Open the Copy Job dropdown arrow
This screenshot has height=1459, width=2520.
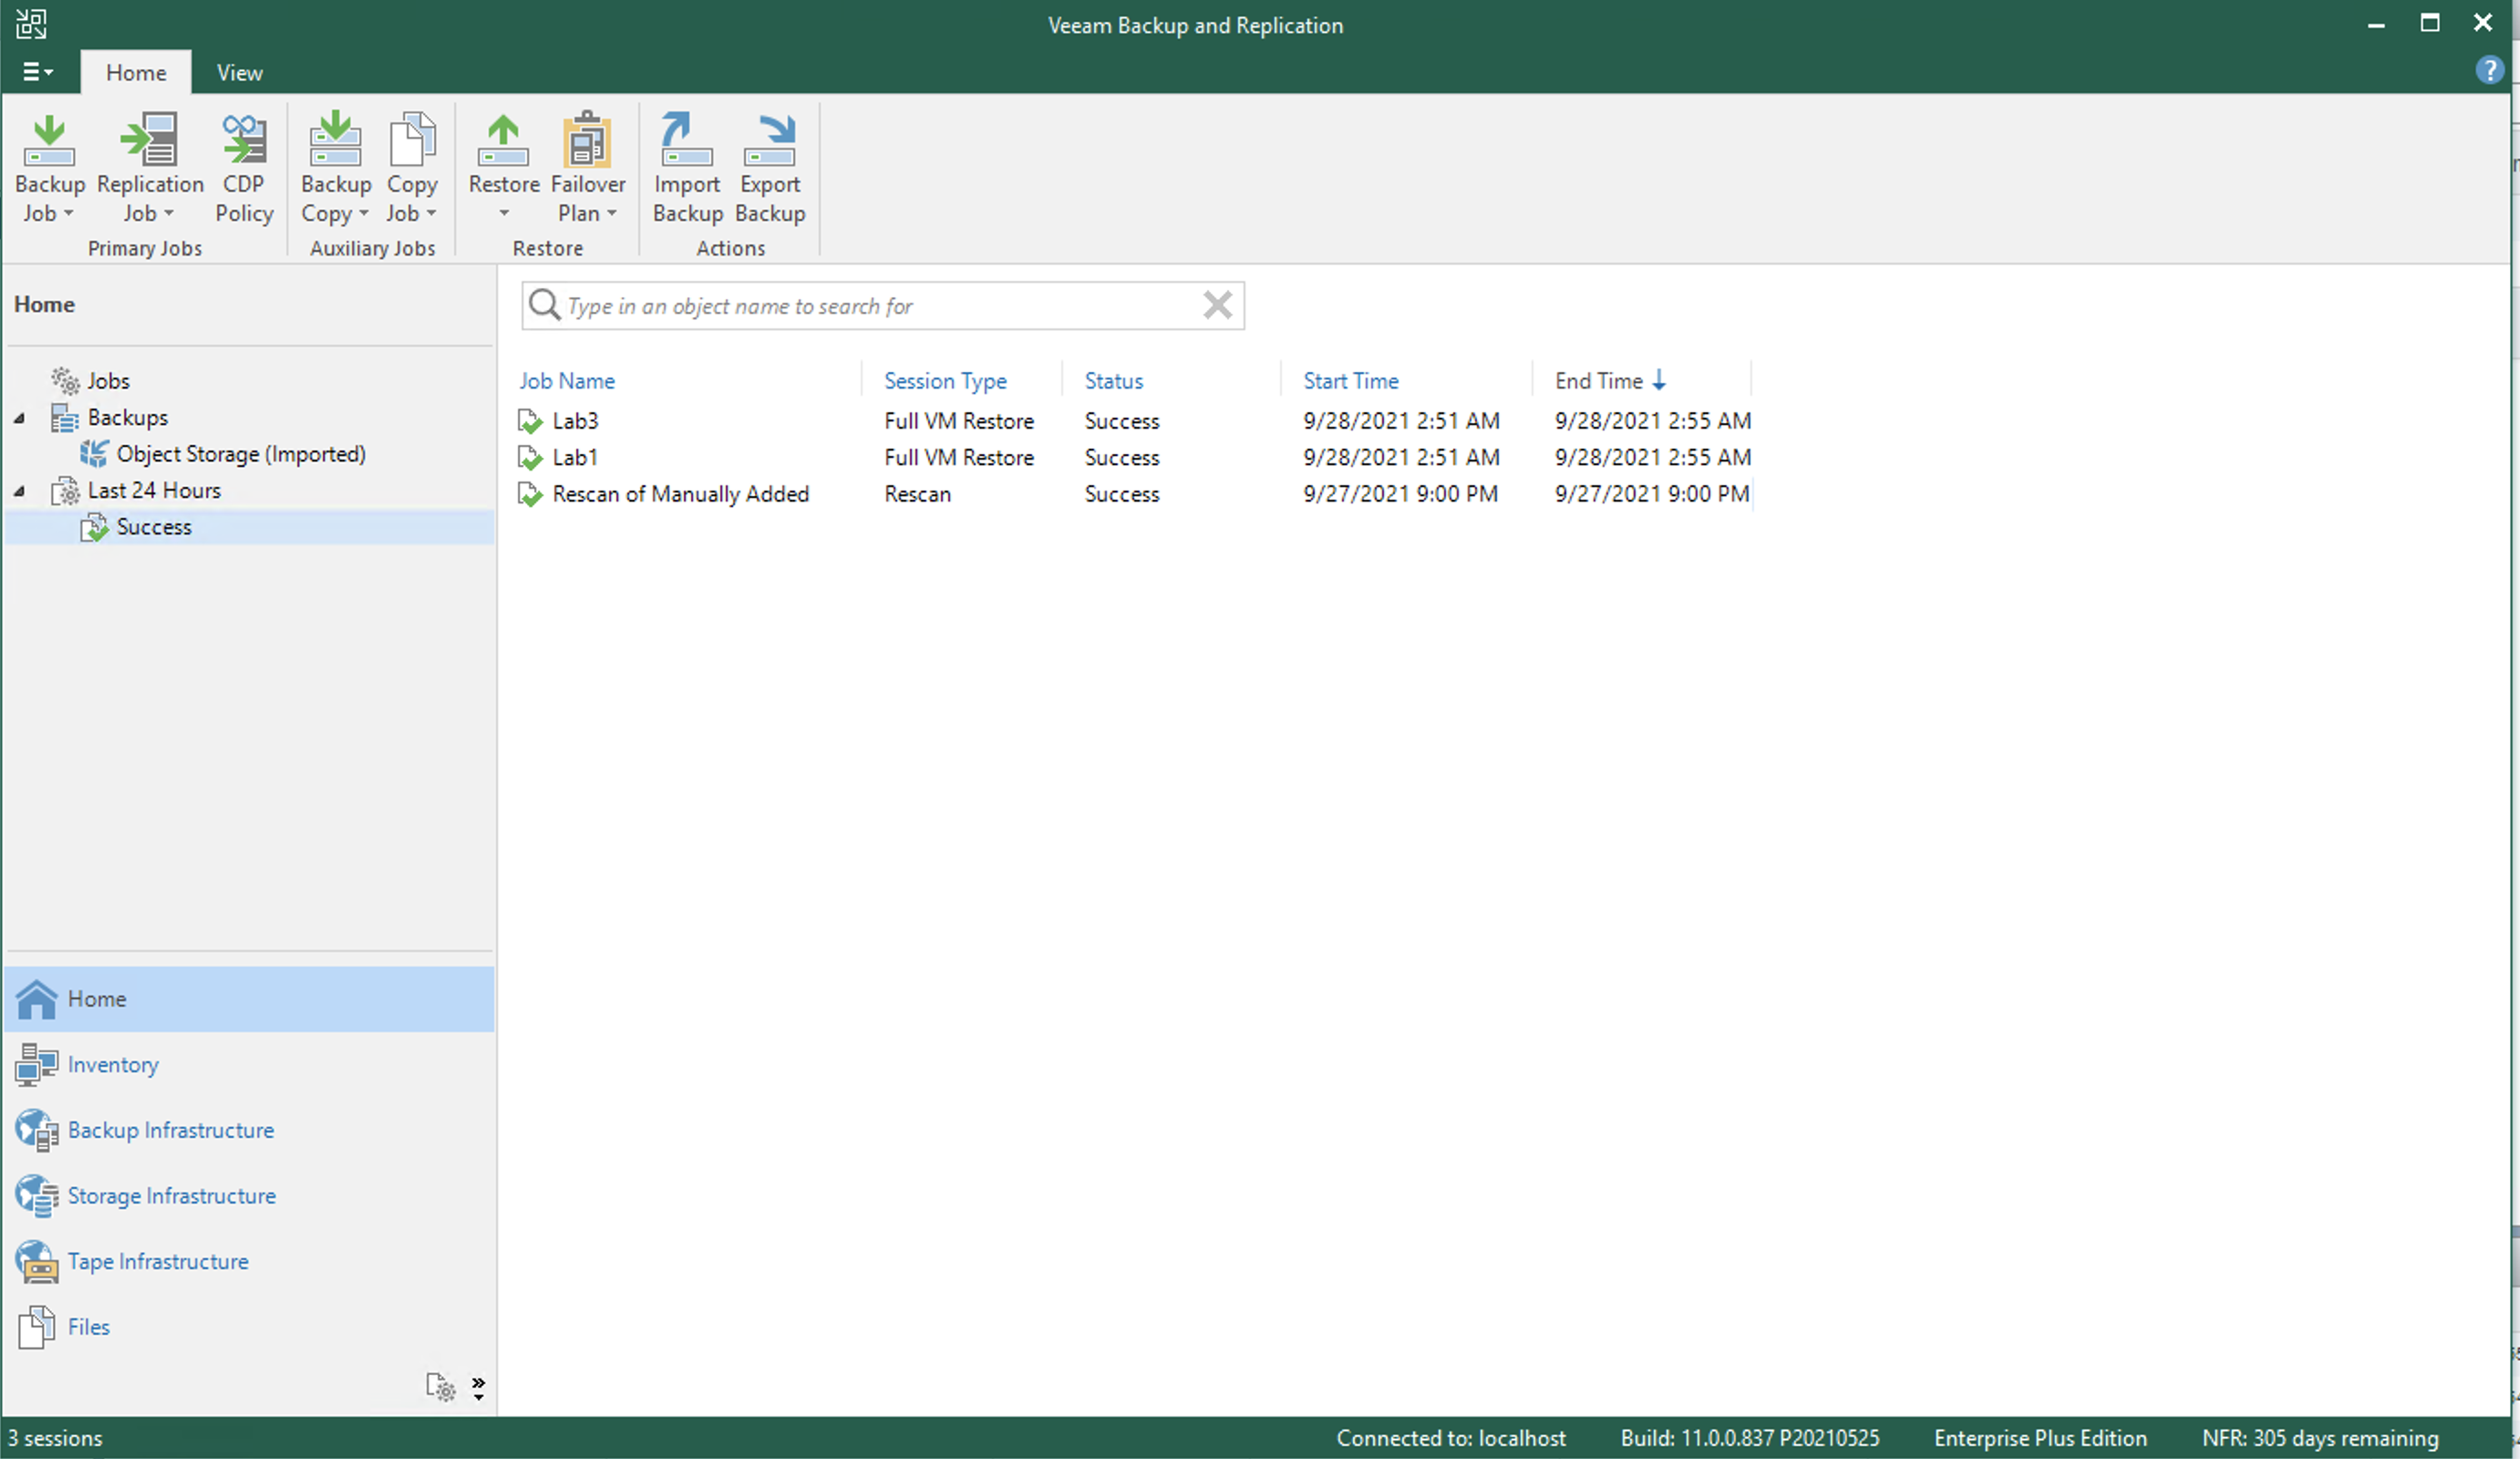pyautogui.click(x=432, y=213)
